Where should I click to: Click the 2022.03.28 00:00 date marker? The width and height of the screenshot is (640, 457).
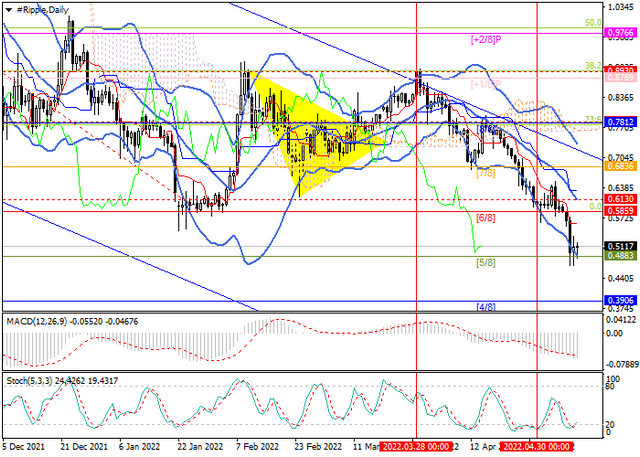[416, 446]
